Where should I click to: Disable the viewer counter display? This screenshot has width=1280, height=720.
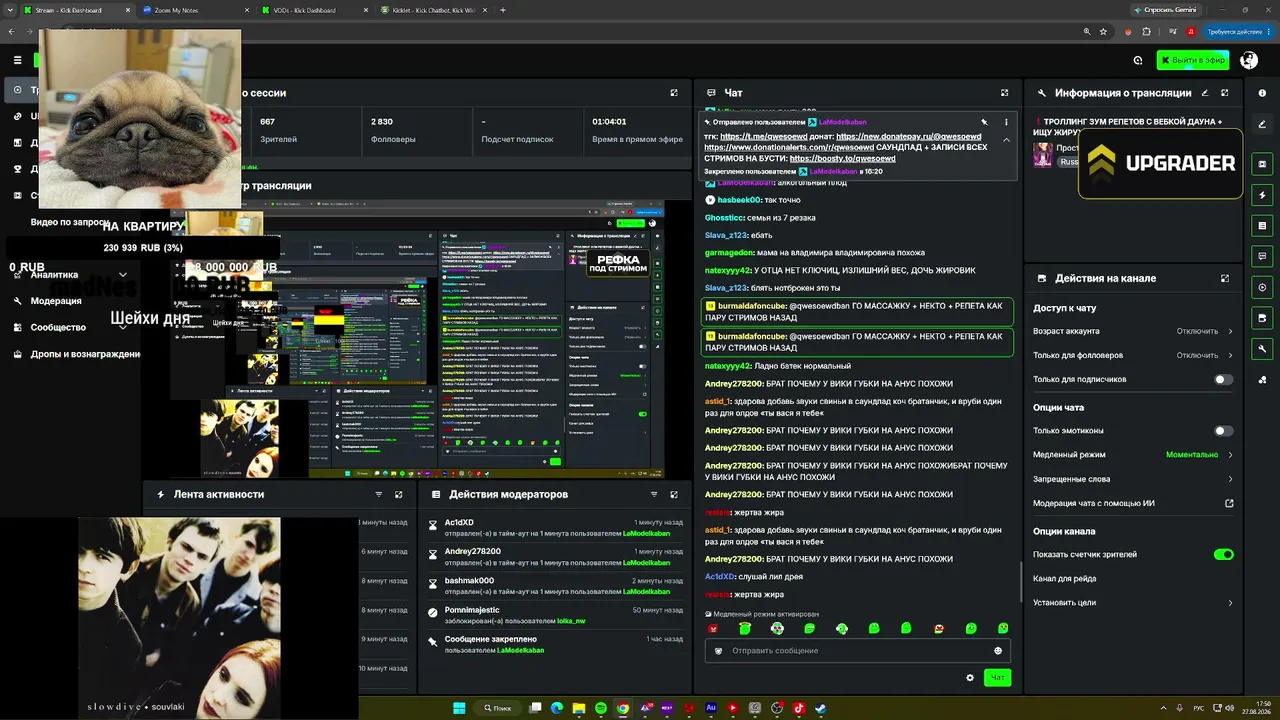coord(1223,554)
